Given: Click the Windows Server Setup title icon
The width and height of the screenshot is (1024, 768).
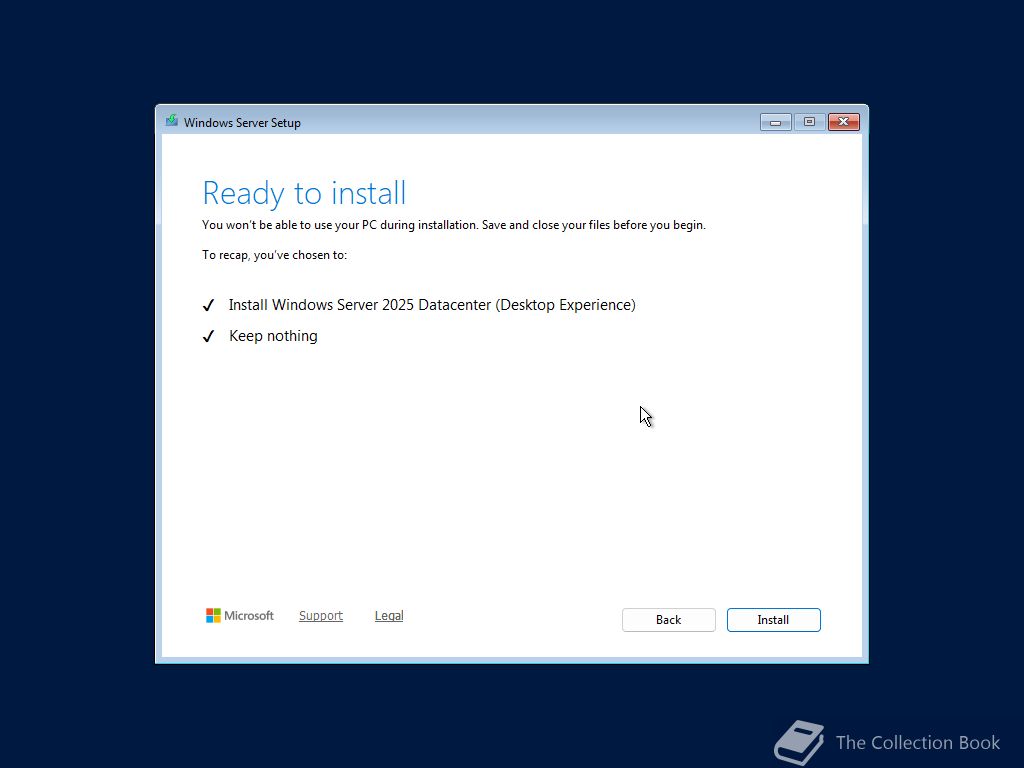Looking at the screenshot, I should point(171,121).
